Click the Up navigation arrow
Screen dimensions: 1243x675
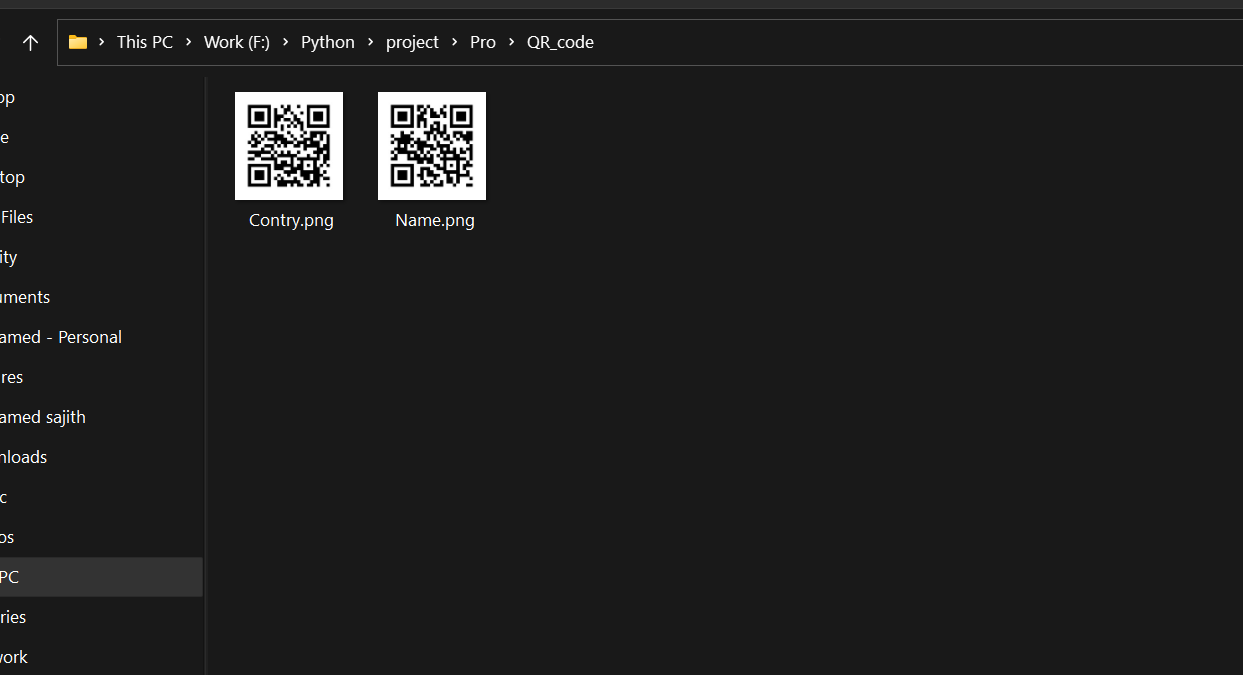[x=30, y=42]
